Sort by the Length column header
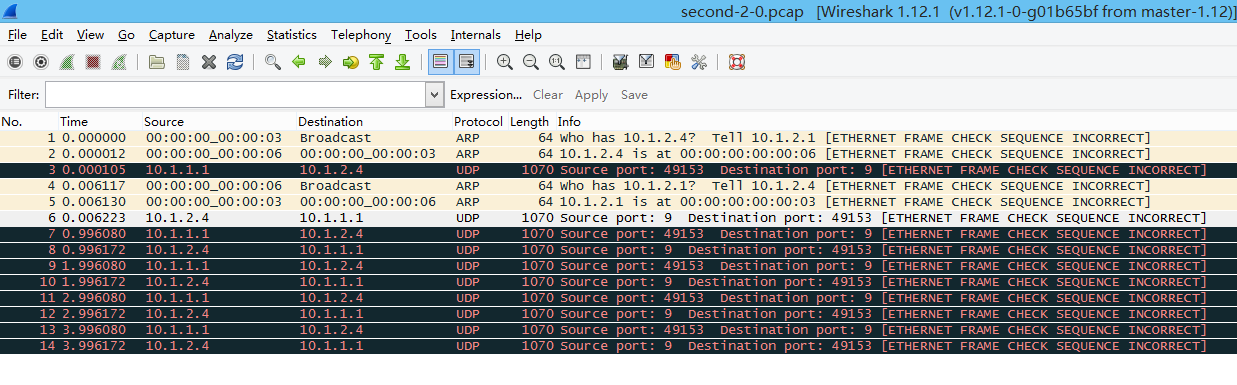Image resolution: width=1237 pixels, height=385 pixels. pos(530,122)
